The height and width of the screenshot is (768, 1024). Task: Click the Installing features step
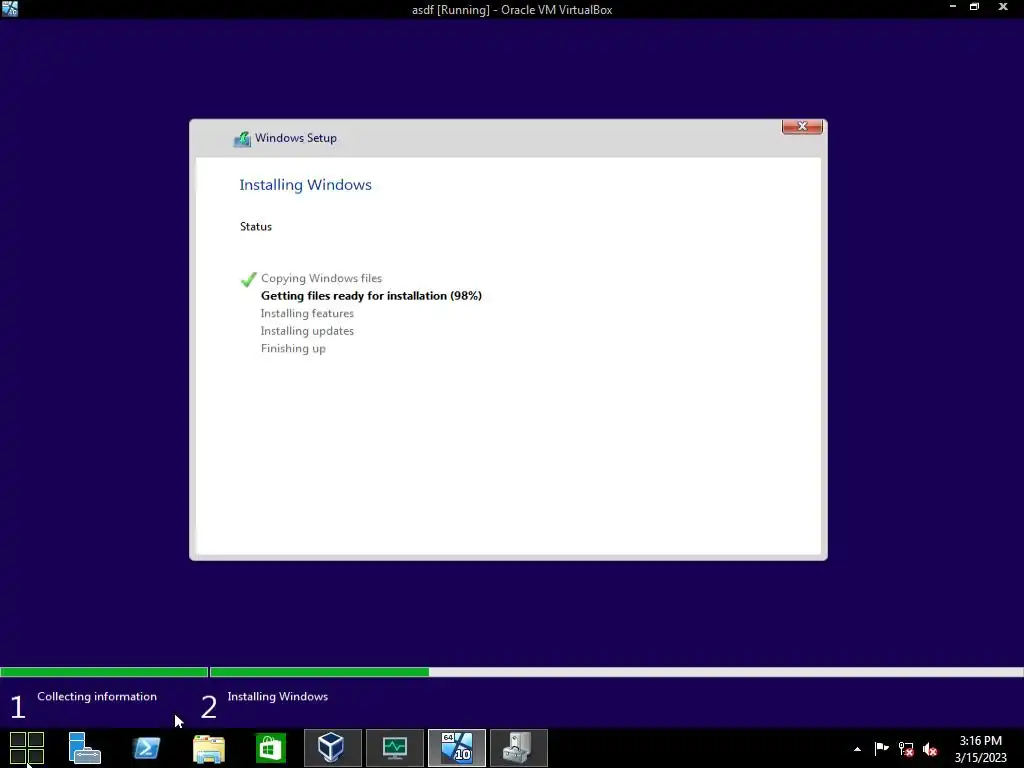tap(307, 313)
